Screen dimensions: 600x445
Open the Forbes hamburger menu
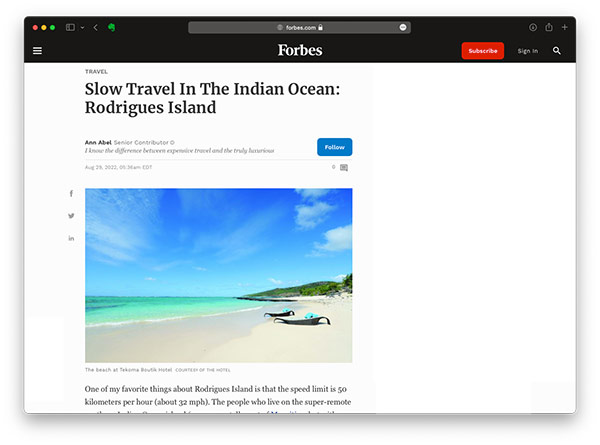coord(37,51)
